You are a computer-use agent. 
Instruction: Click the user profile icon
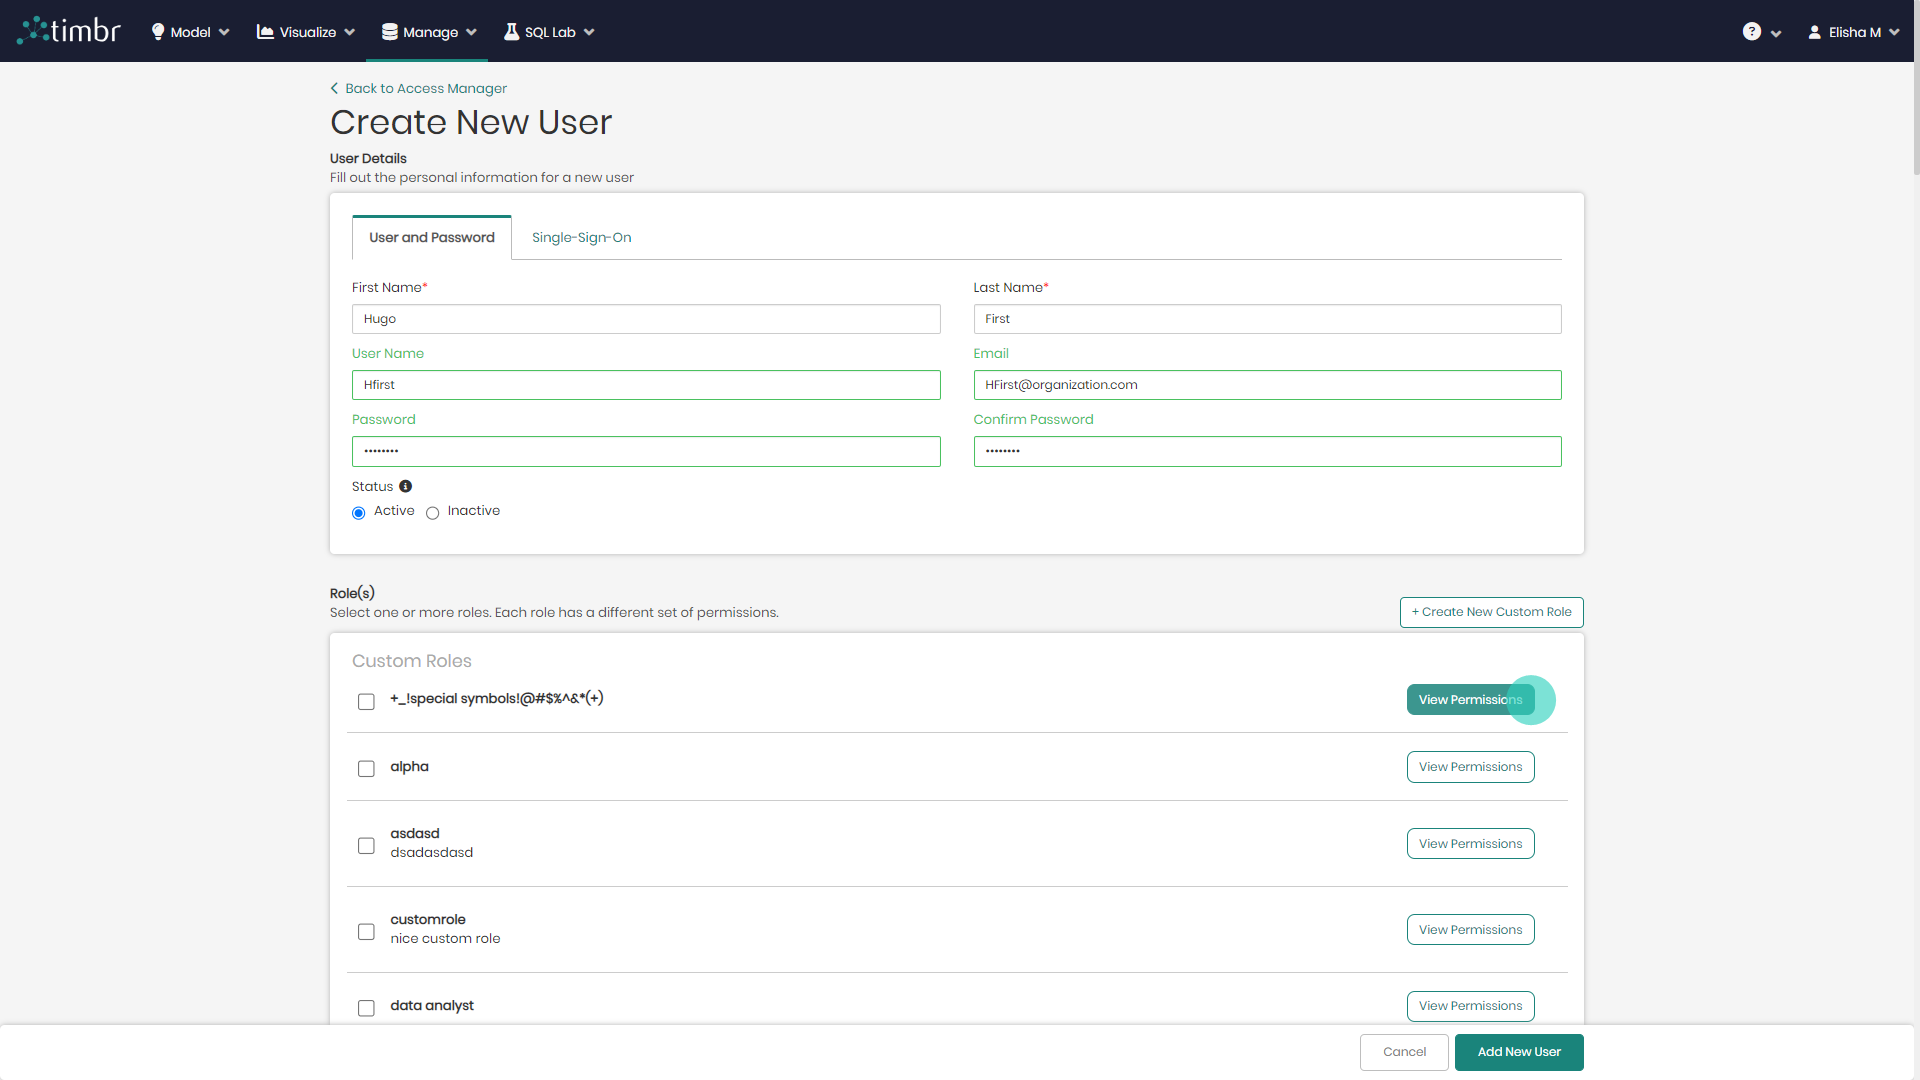pyautogui.click(x=1816, y=31)
